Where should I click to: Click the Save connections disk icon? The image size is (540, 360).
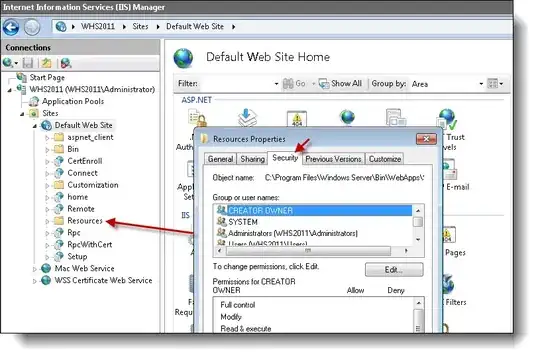[x=28, y=63]
